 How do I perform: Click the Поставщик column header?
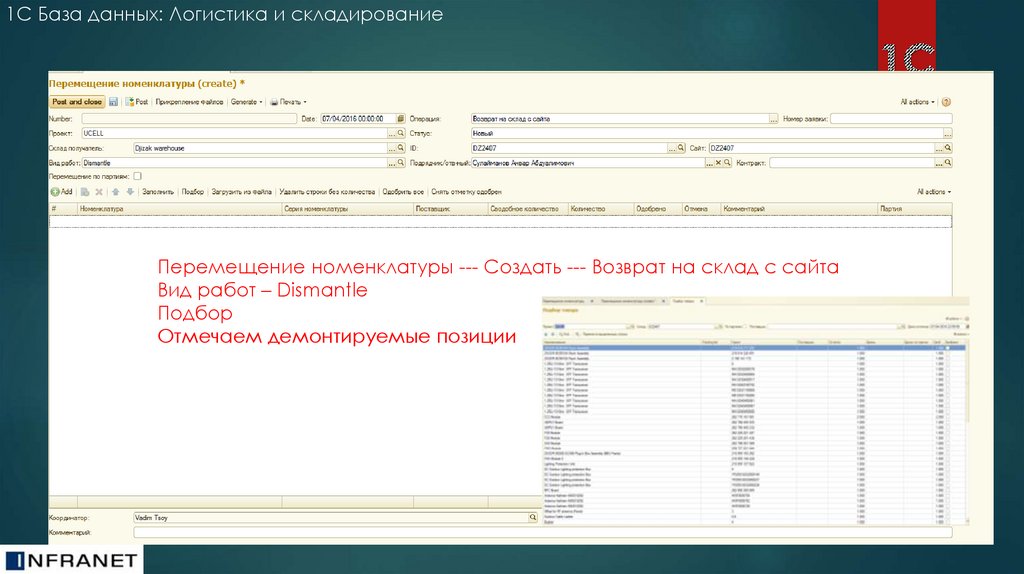(451, 209)
